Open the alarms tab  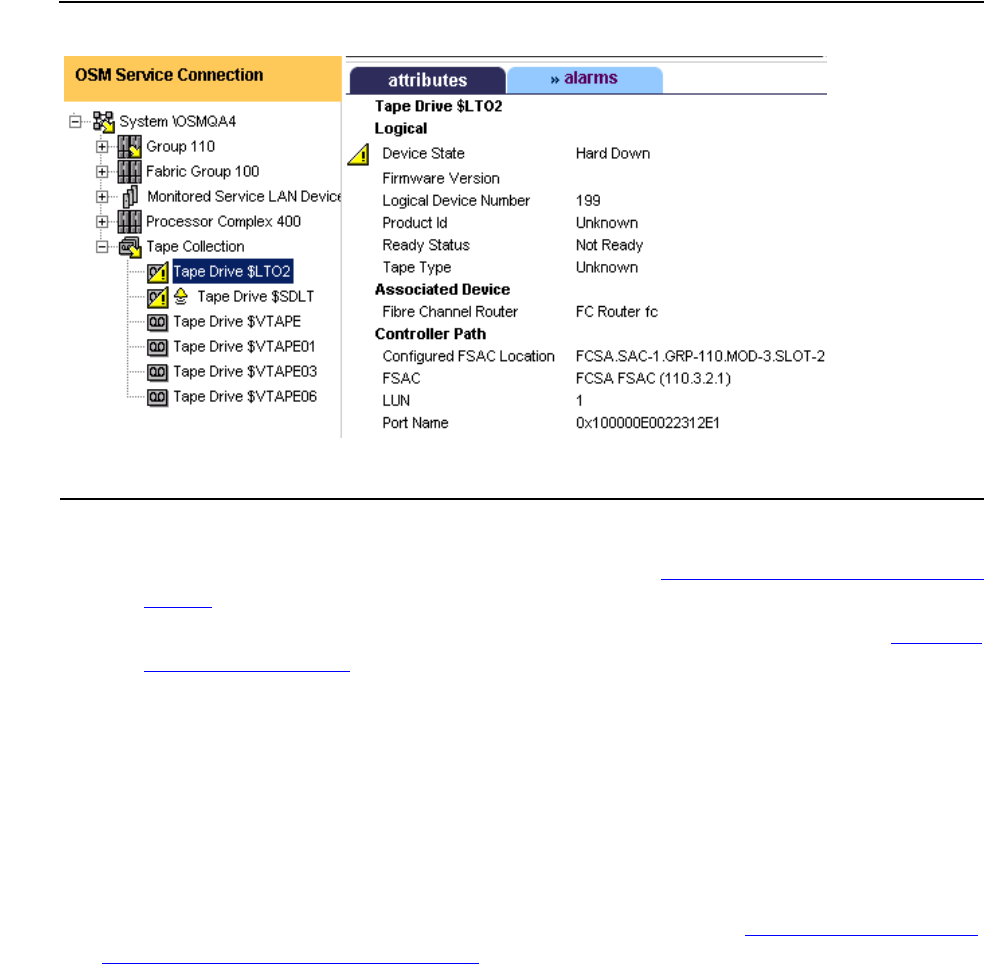(x=584, y=79)
